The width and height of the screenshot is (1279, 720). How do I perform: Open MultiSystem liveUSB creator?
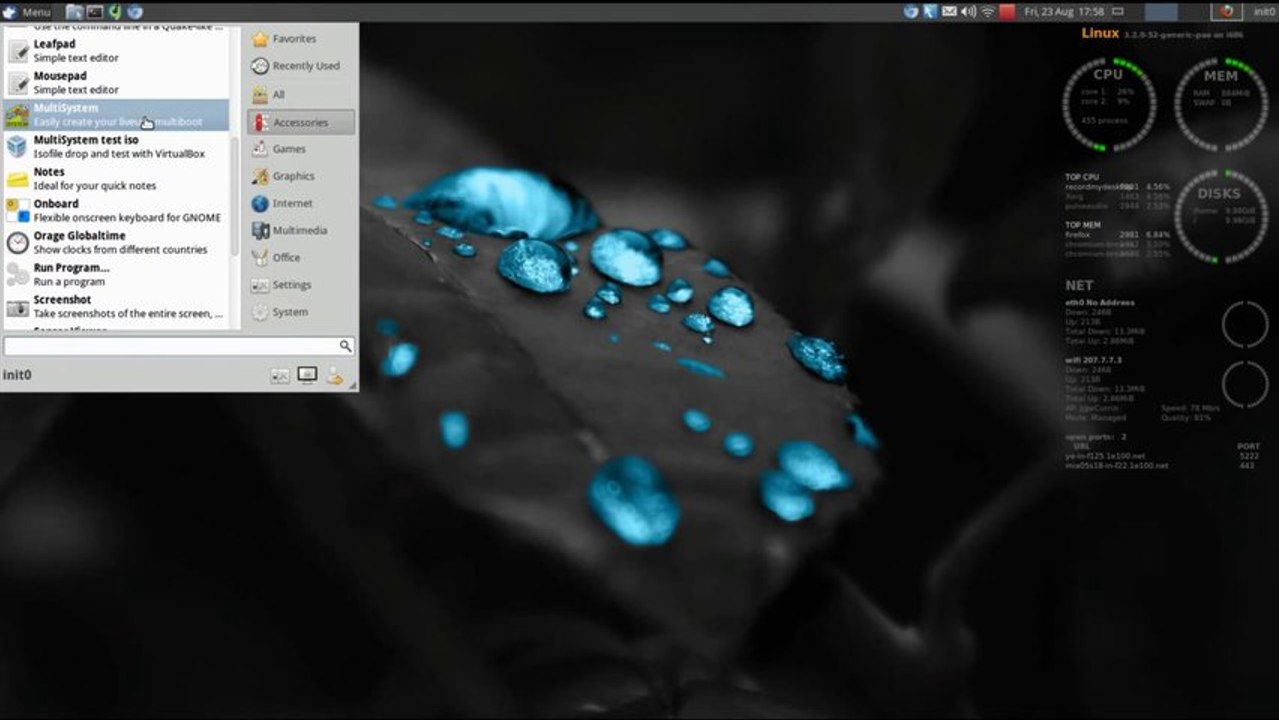coord(116,115)
